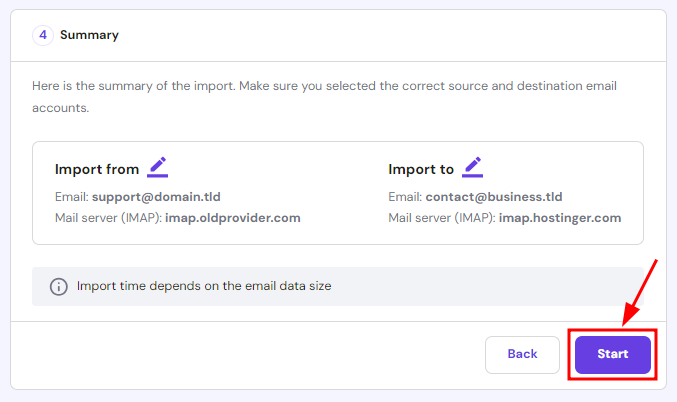This screenshot has width=677, height=402.
Task: Click the info icon in import time notice
Action: (58, 286)
